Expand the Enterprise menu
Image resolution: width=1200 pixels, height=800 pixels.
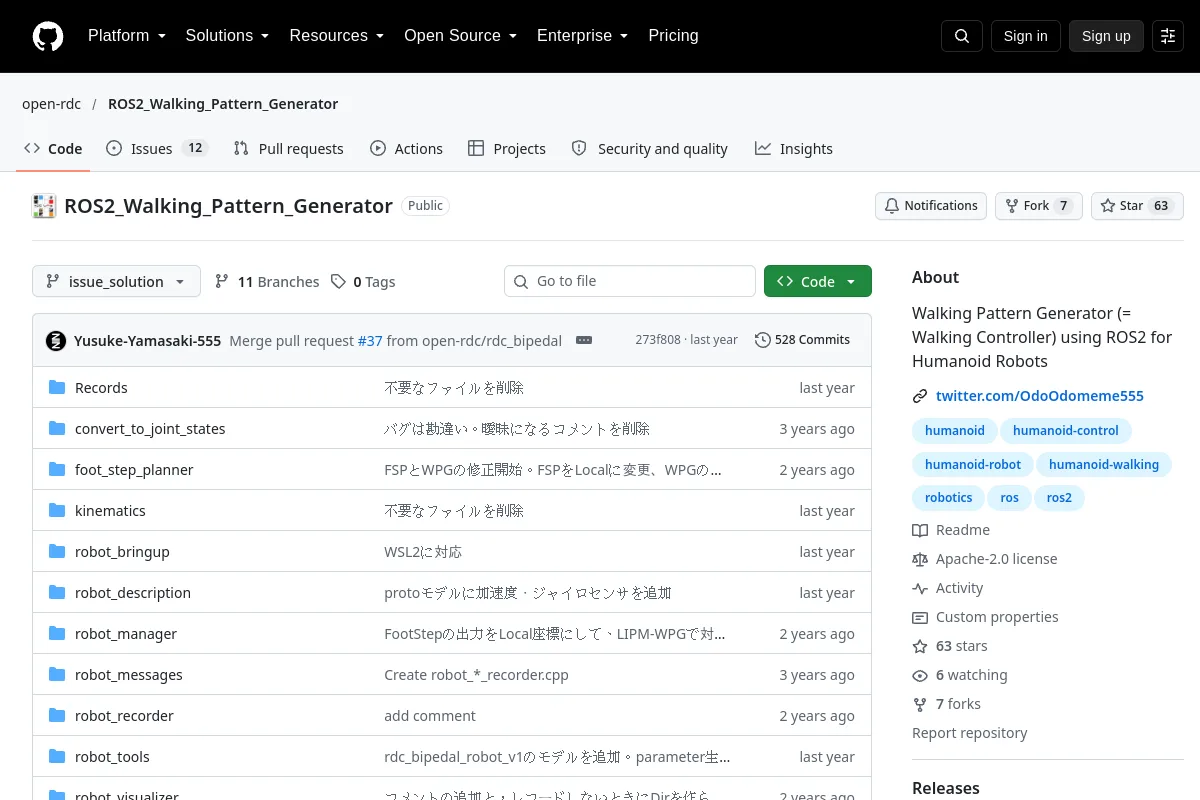point(583,36)
